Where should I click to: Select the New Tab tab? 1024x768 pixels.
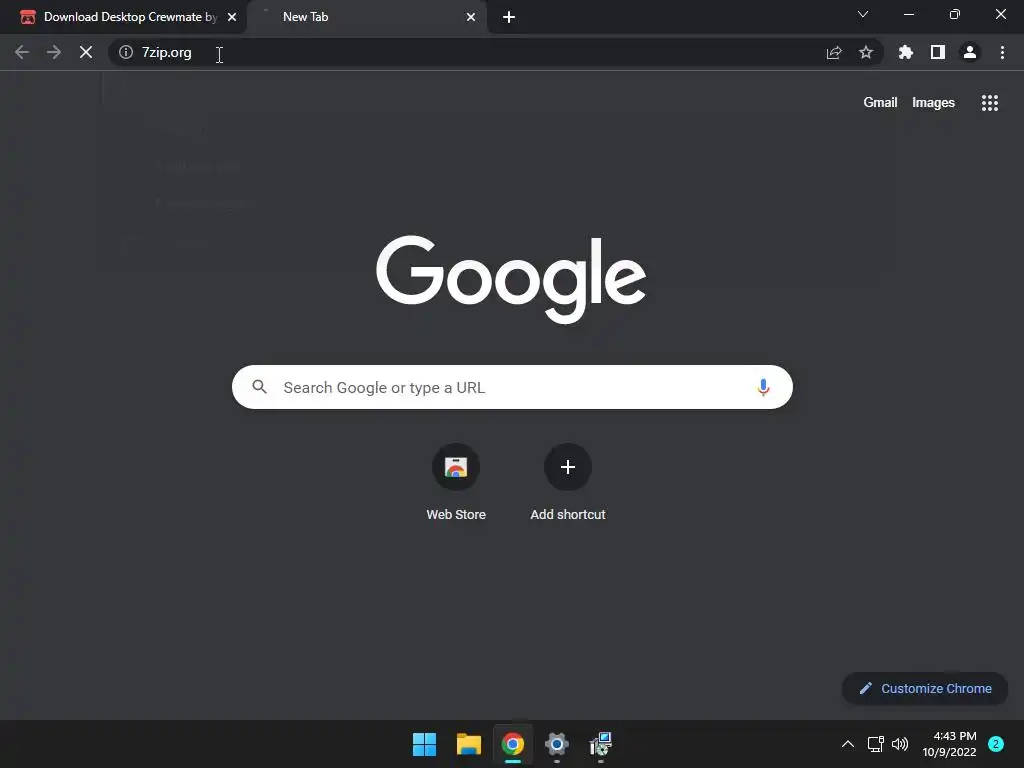tap(366, 17)
